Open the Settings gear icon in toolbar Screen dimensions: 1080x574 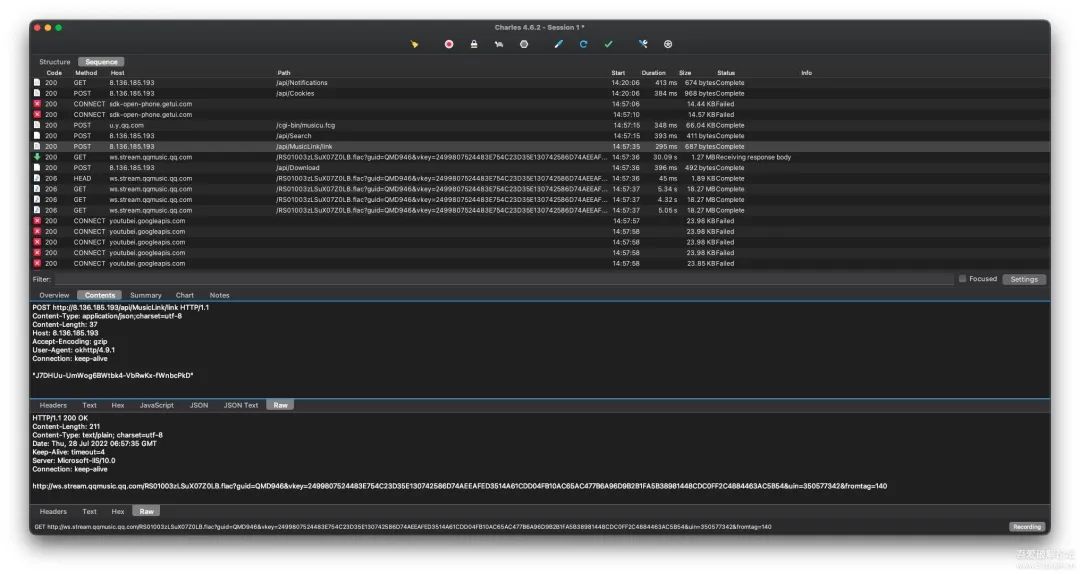[x=667, y=44]
